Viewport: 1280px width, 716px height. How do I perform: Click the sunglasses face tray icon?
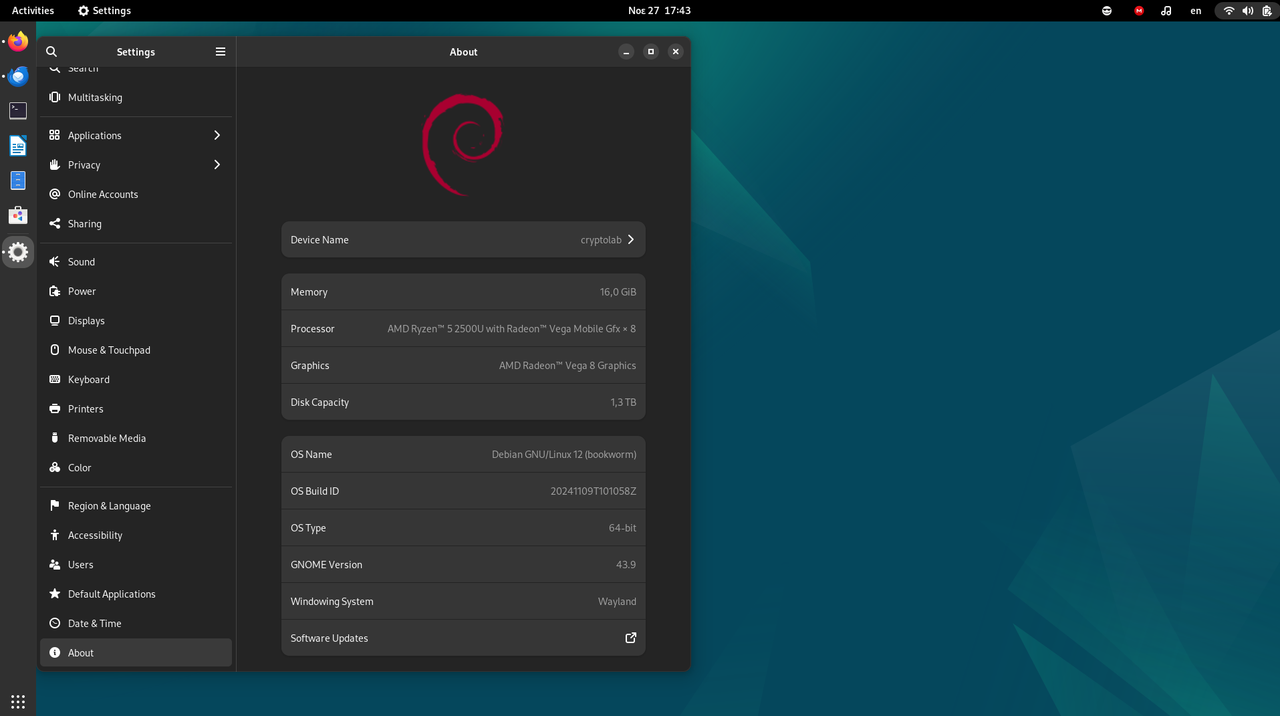[1107, 11]
